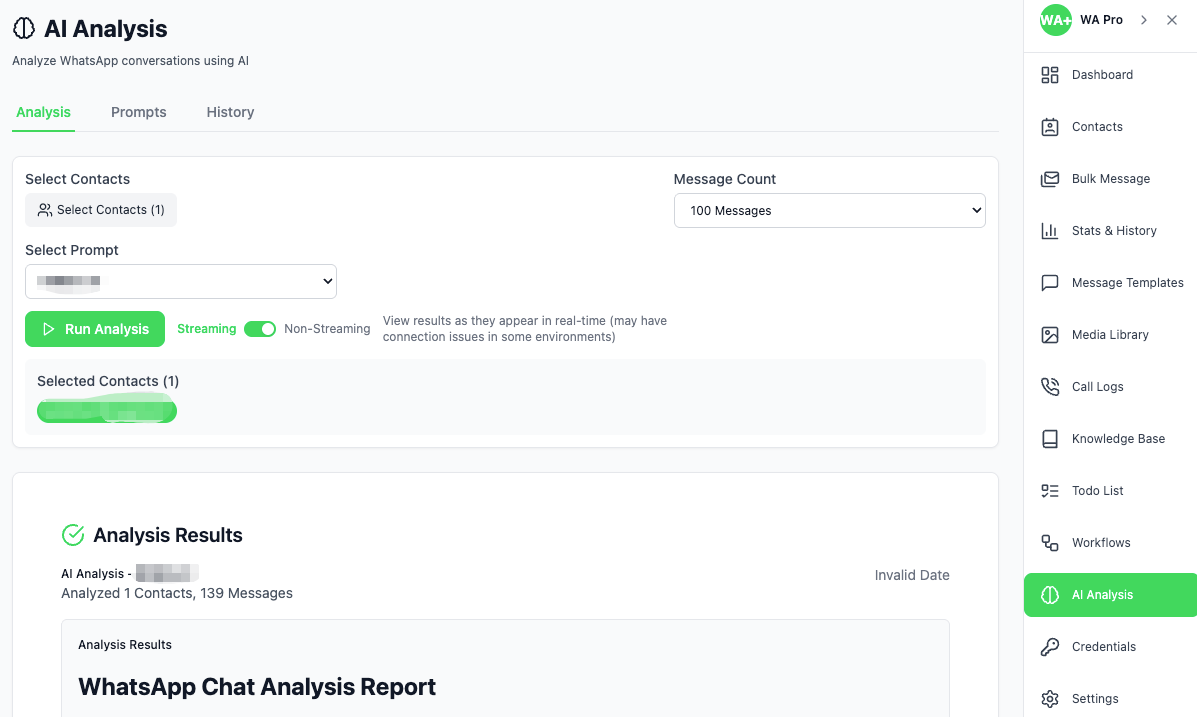Image resolution: width=1197 pixels, height=717 pixels.
Task: Click the WA+ green logo avatar
Action: (1055, 20)
